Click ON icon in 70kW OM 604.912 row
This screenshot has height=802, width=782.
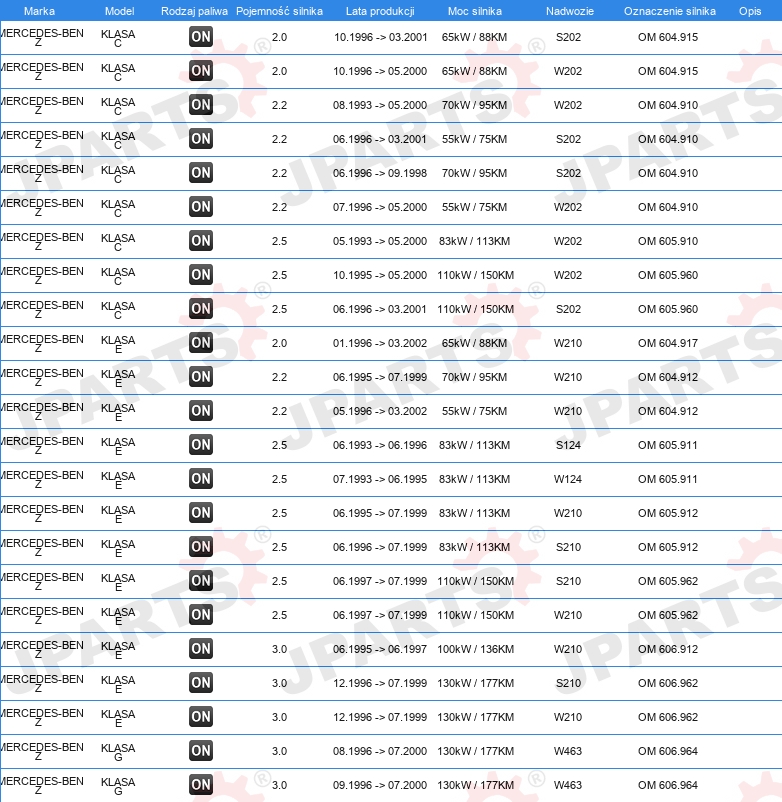[200, 377]
